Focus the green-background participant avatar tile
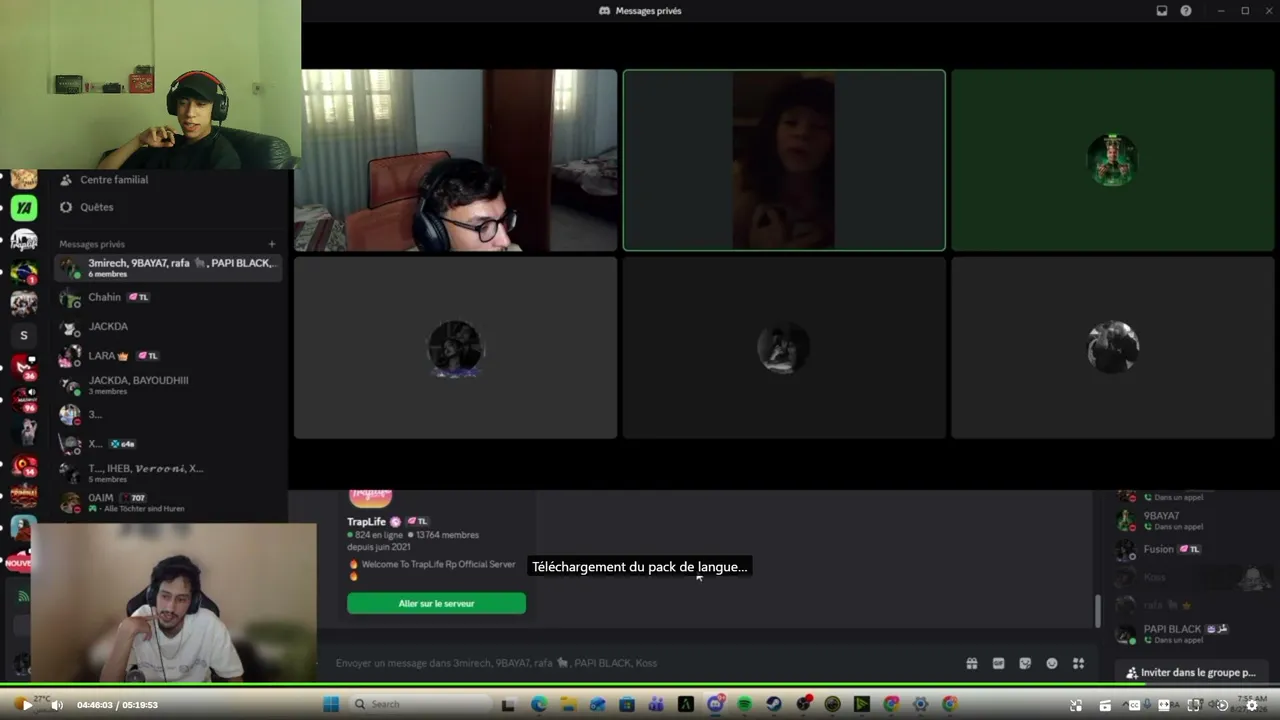Viewport: 1280px width, 720px height. (x=1113, y=160)
